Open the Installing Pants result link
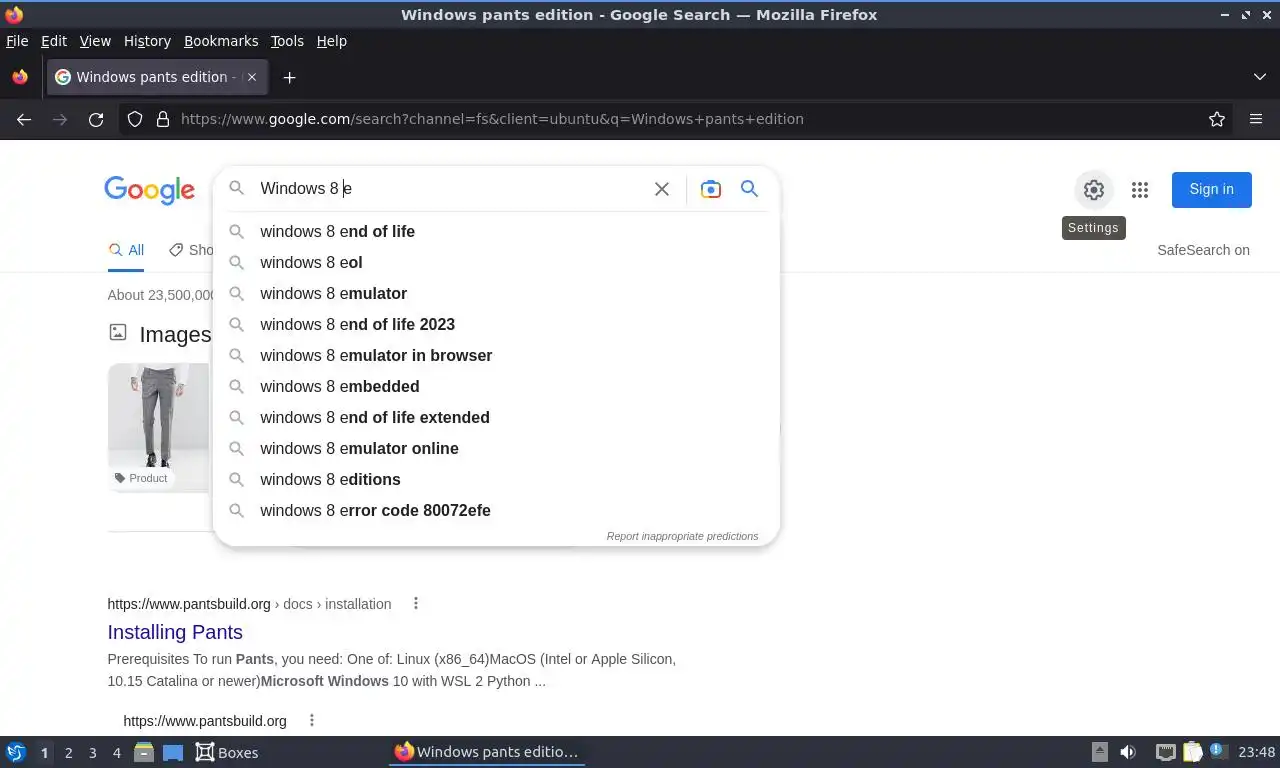The image size is (1280, 768). 175,632
